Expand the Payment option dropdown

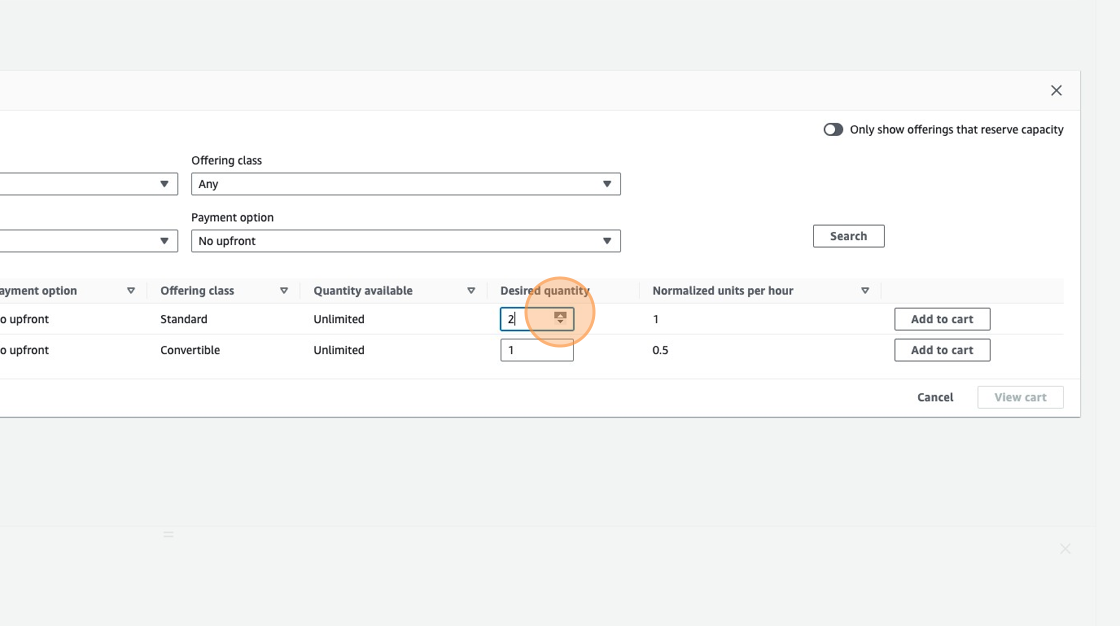[x=405, y=241]
